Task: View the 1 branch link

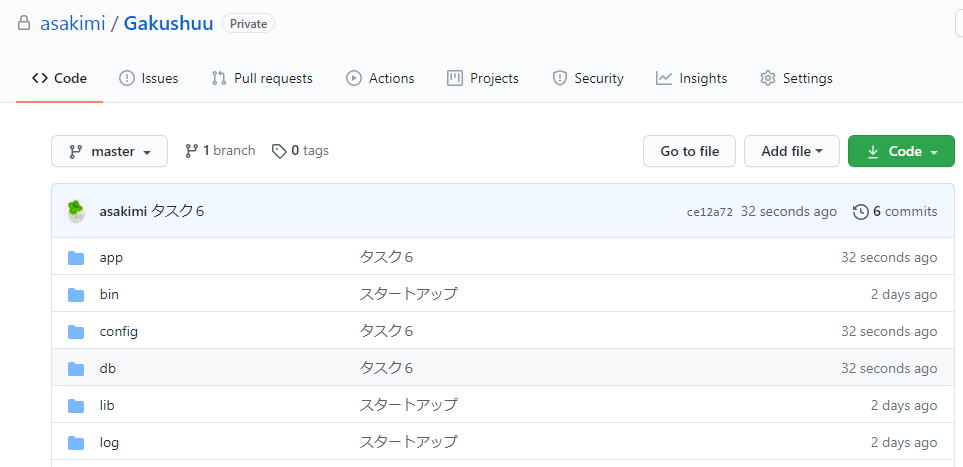Action: point(220,151)
